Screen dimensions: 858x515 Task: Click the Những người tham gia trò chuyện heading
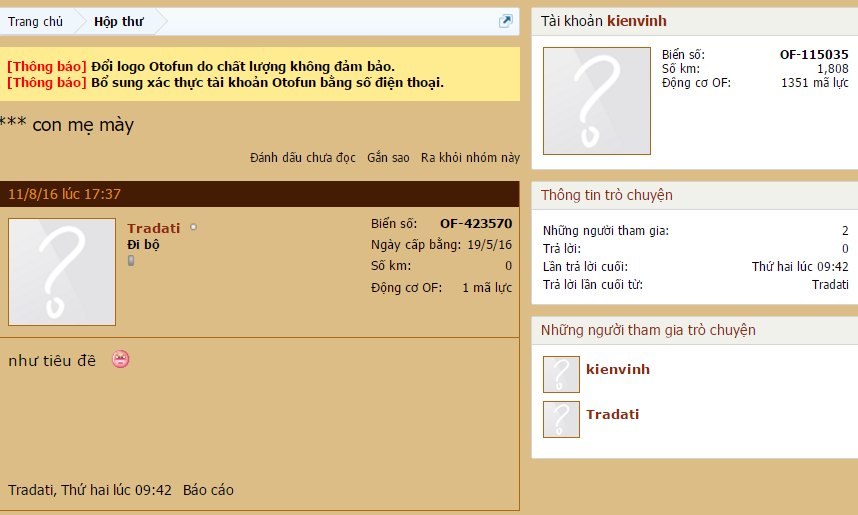(x=648, y=331)
